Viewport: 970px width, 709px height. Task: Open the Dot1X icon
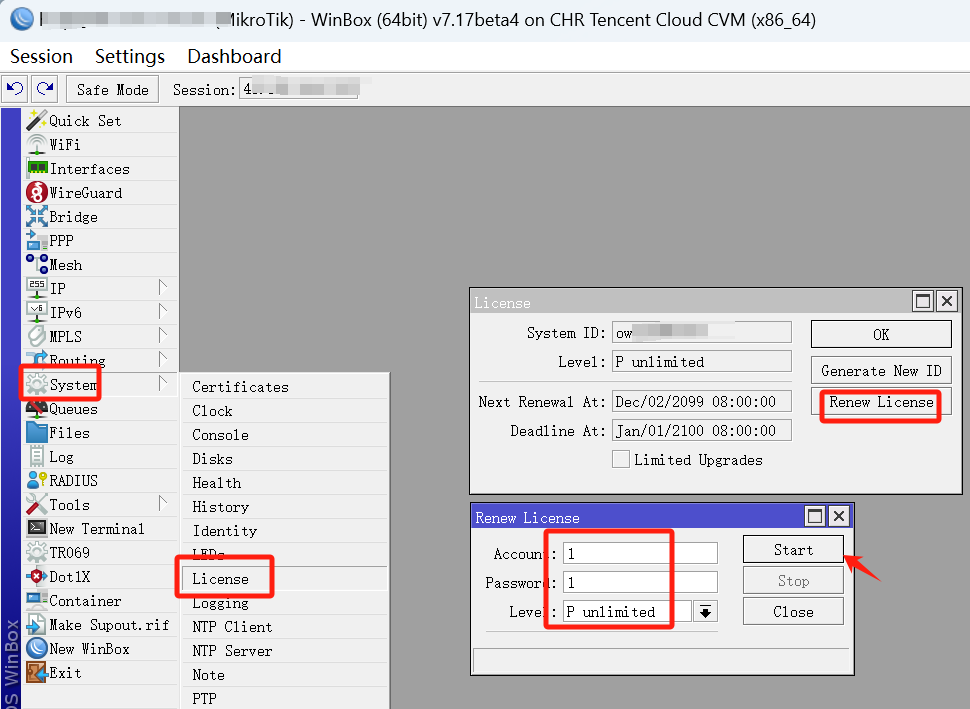click(36, 577)
